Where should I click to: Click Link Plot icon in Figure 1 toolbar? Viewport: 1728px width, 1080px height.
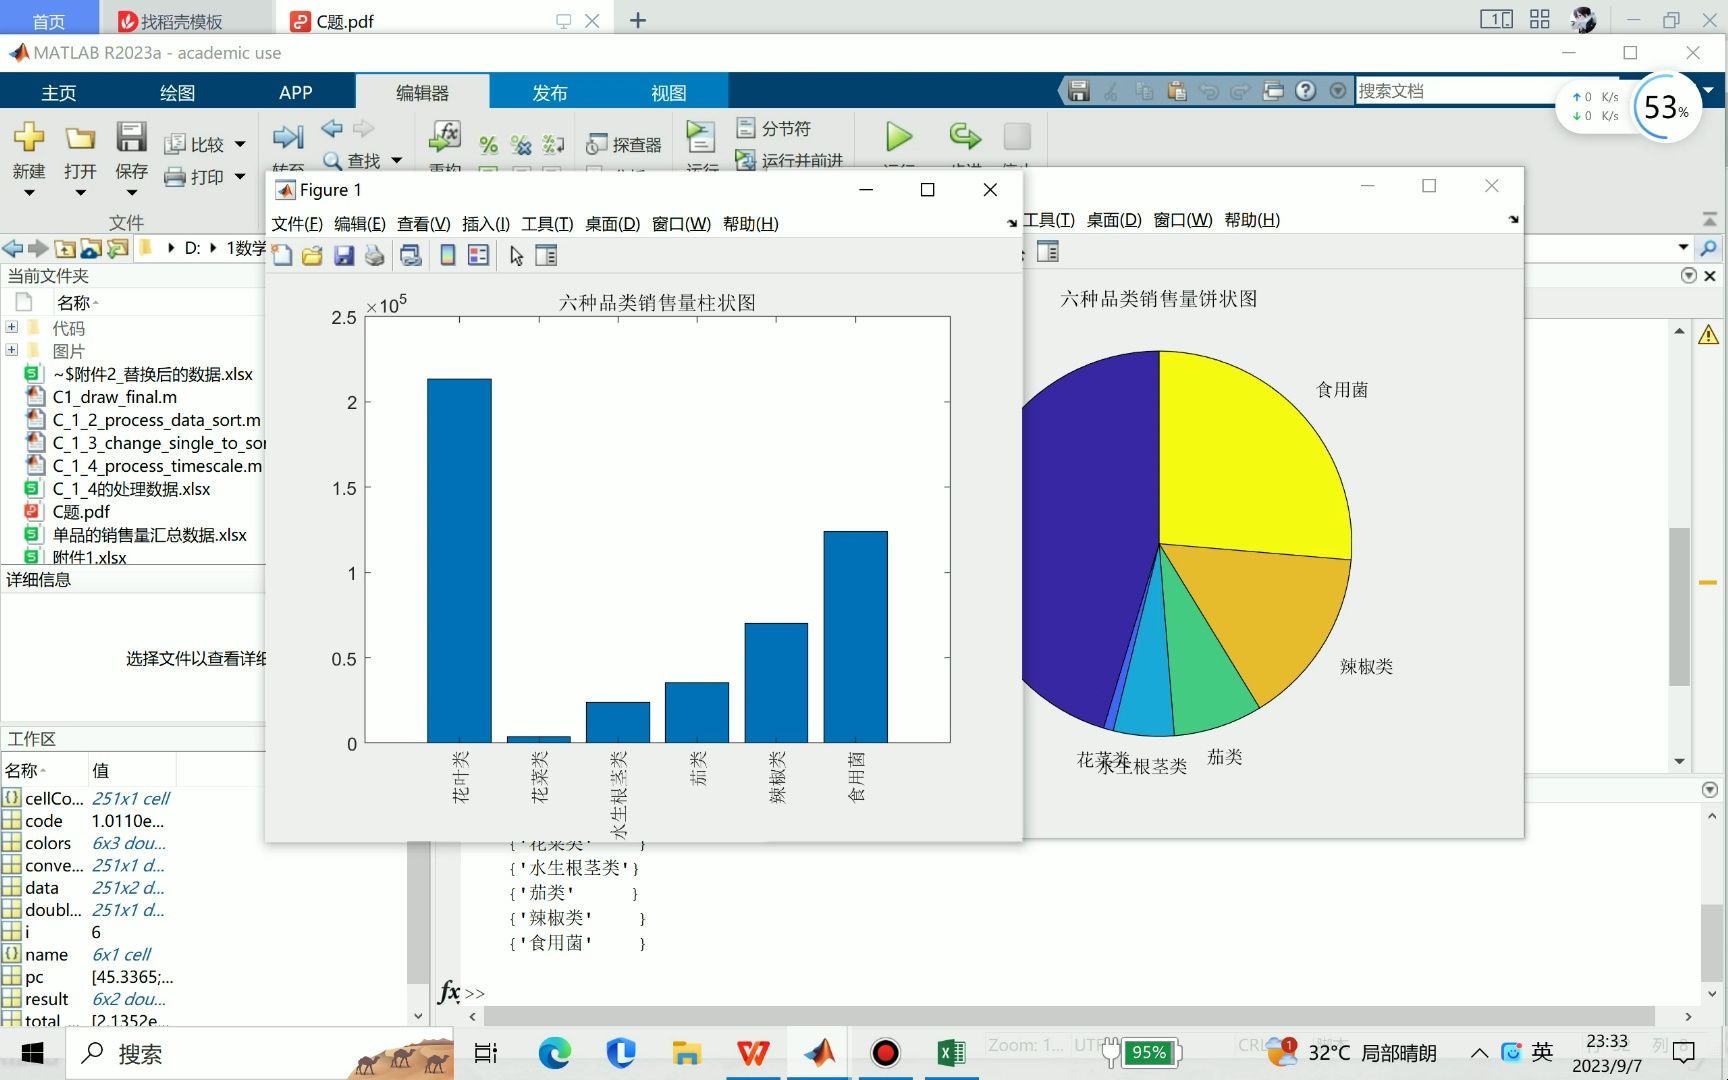[411, 256]
